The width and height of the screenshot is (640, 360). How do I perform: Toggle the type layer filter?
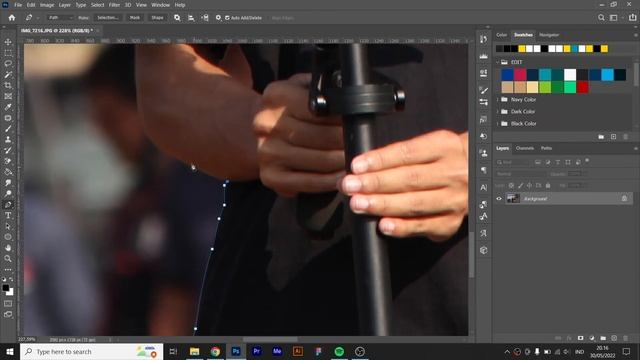[x=558, y=162]
